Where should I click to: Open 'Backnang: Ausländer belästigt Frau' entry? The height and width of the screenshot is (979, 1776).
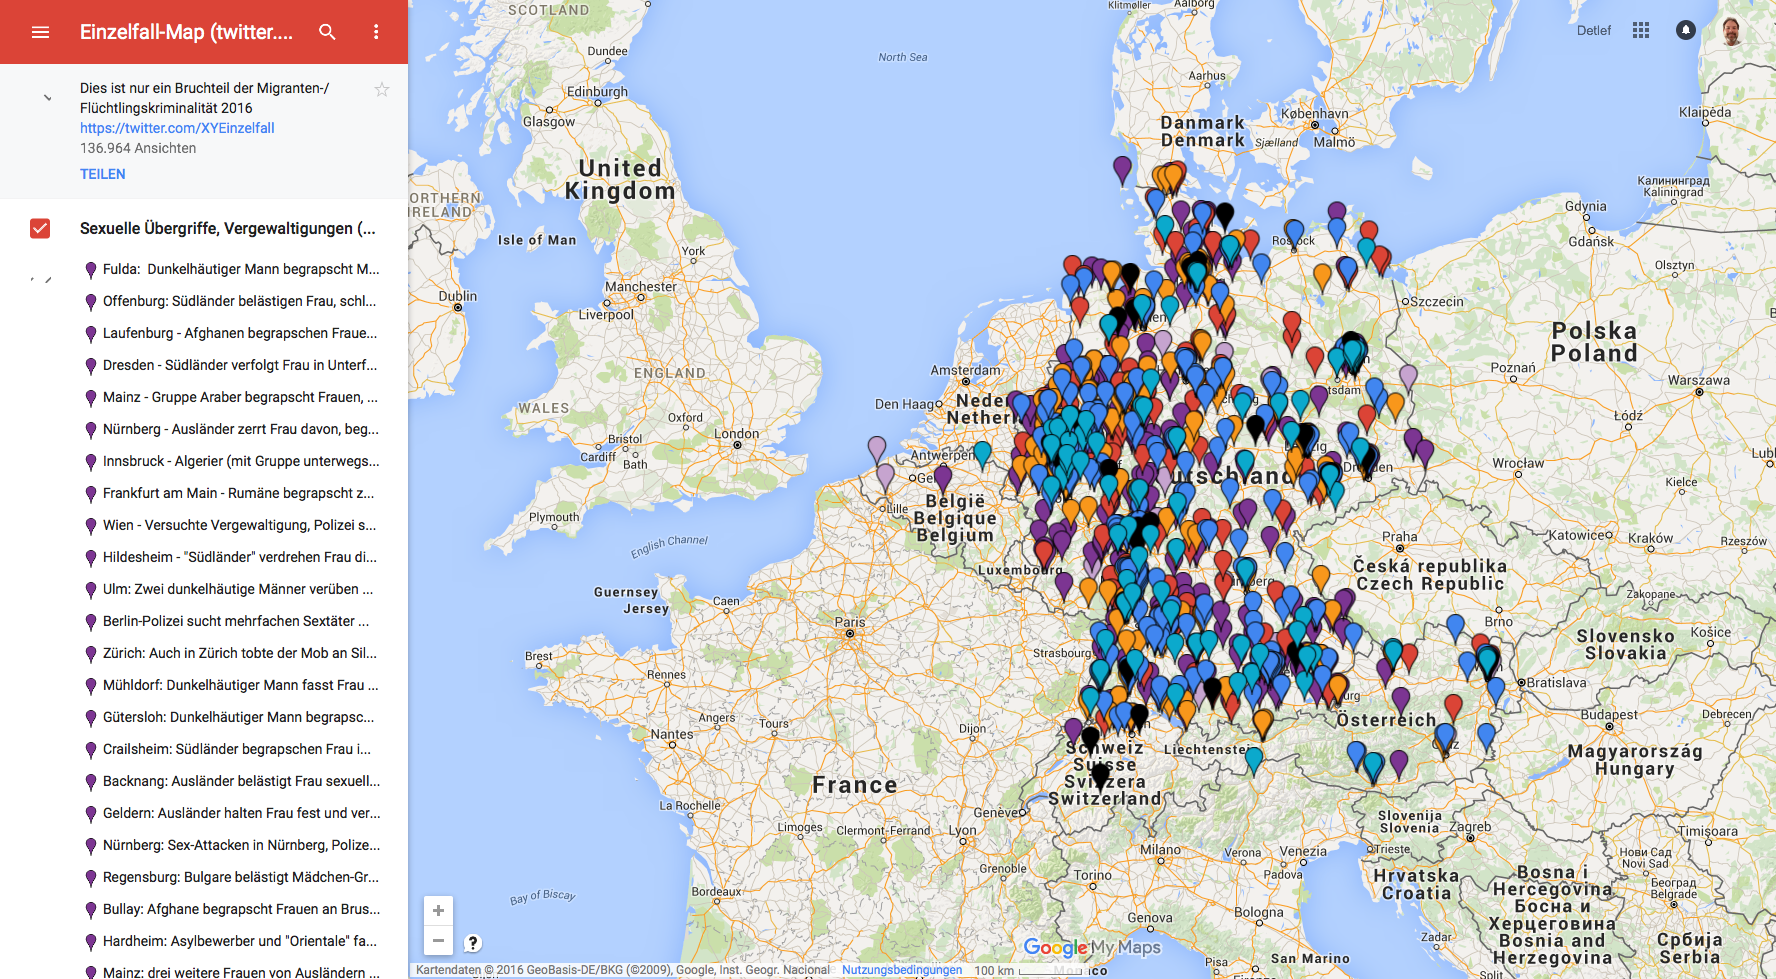click(241, 781)
